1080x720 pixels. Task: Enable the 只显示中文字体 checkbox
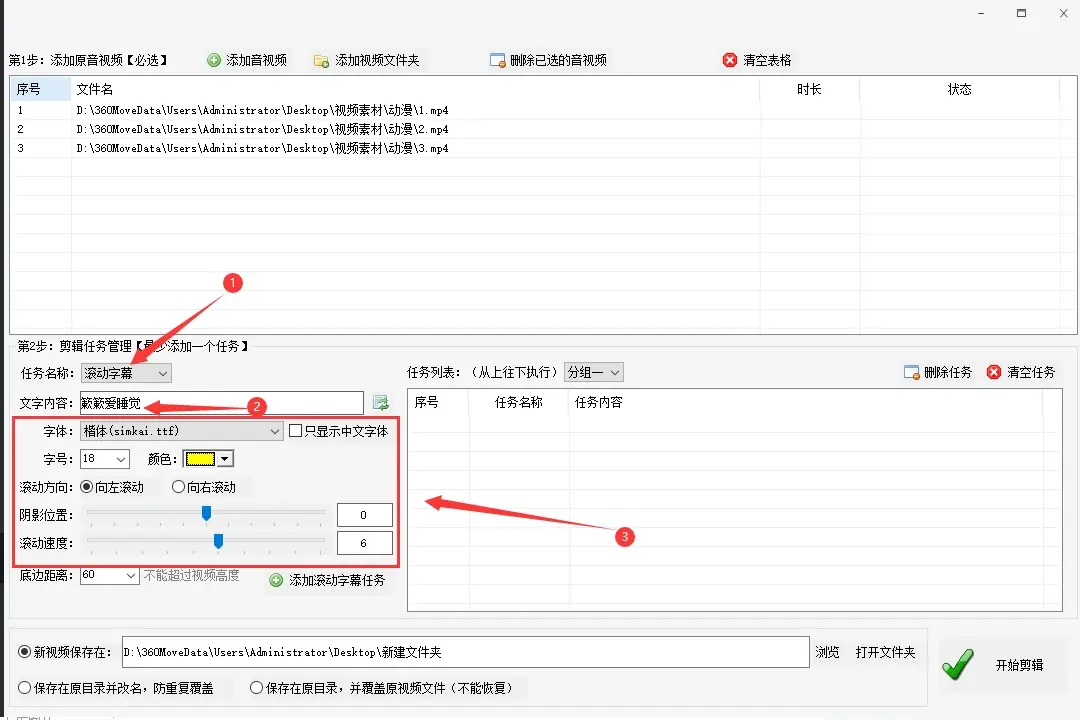click(295, 431)
